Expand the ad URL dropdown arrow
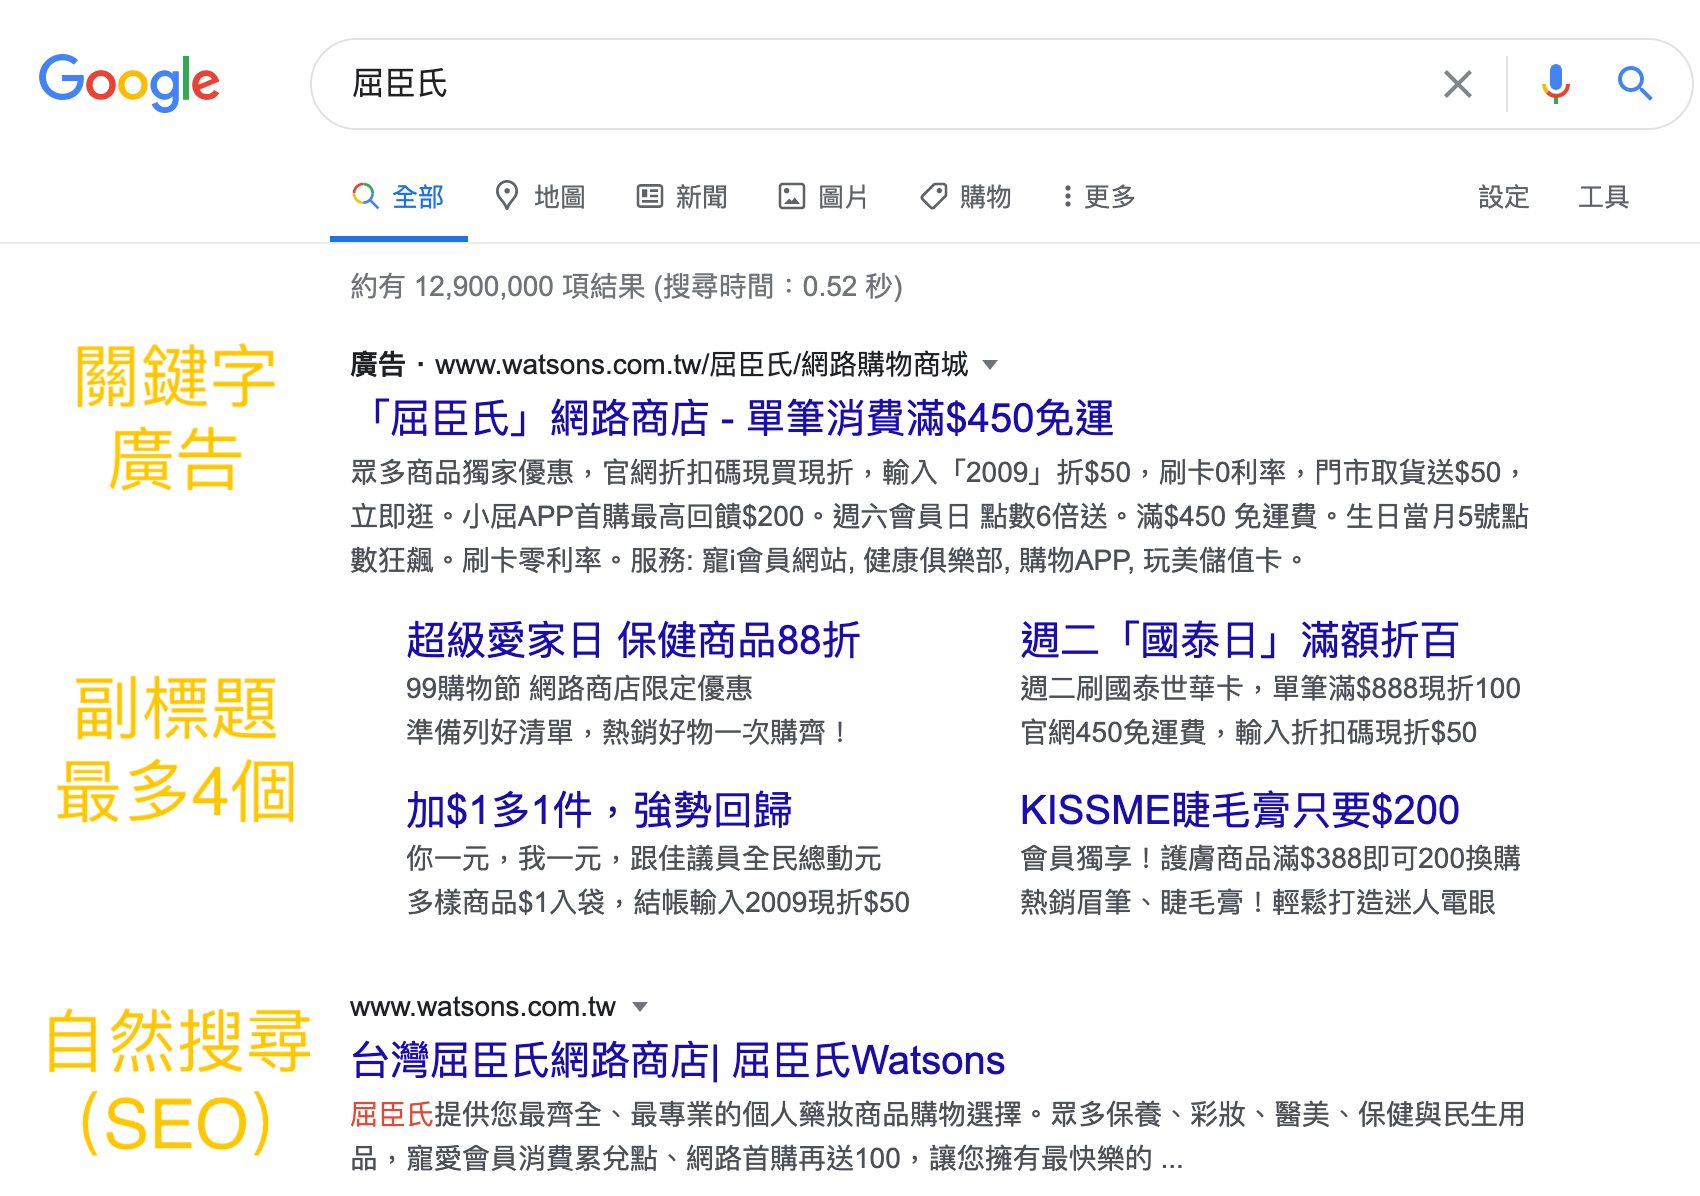Screen dimensions: 1700x1196 coord(990,365)
